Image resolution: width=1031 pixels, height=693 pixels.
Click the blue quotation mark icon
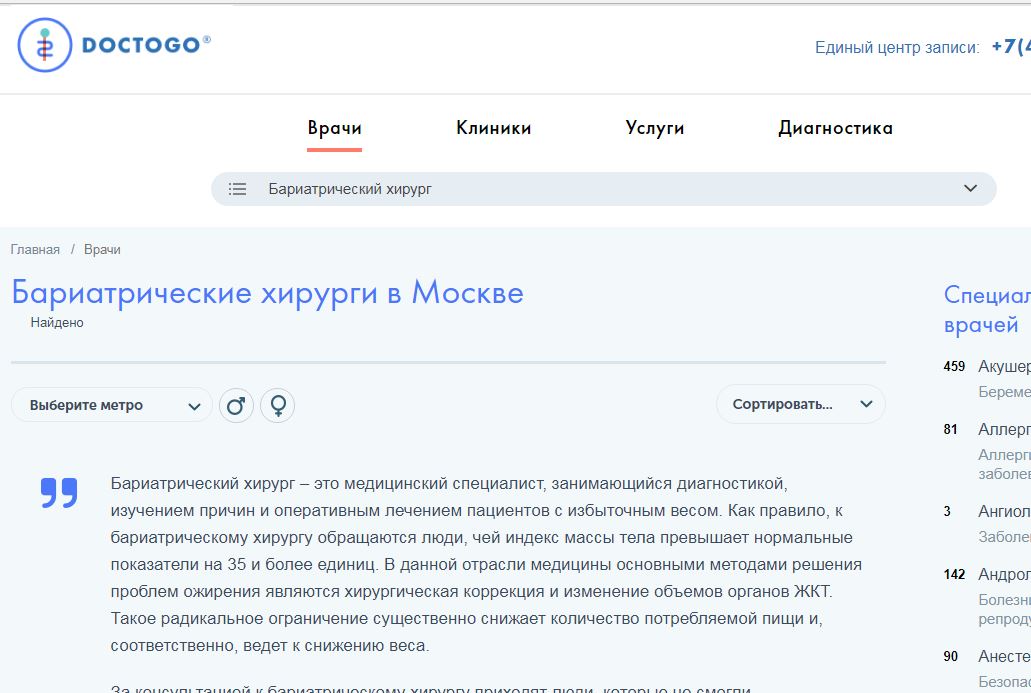(59, 492)
